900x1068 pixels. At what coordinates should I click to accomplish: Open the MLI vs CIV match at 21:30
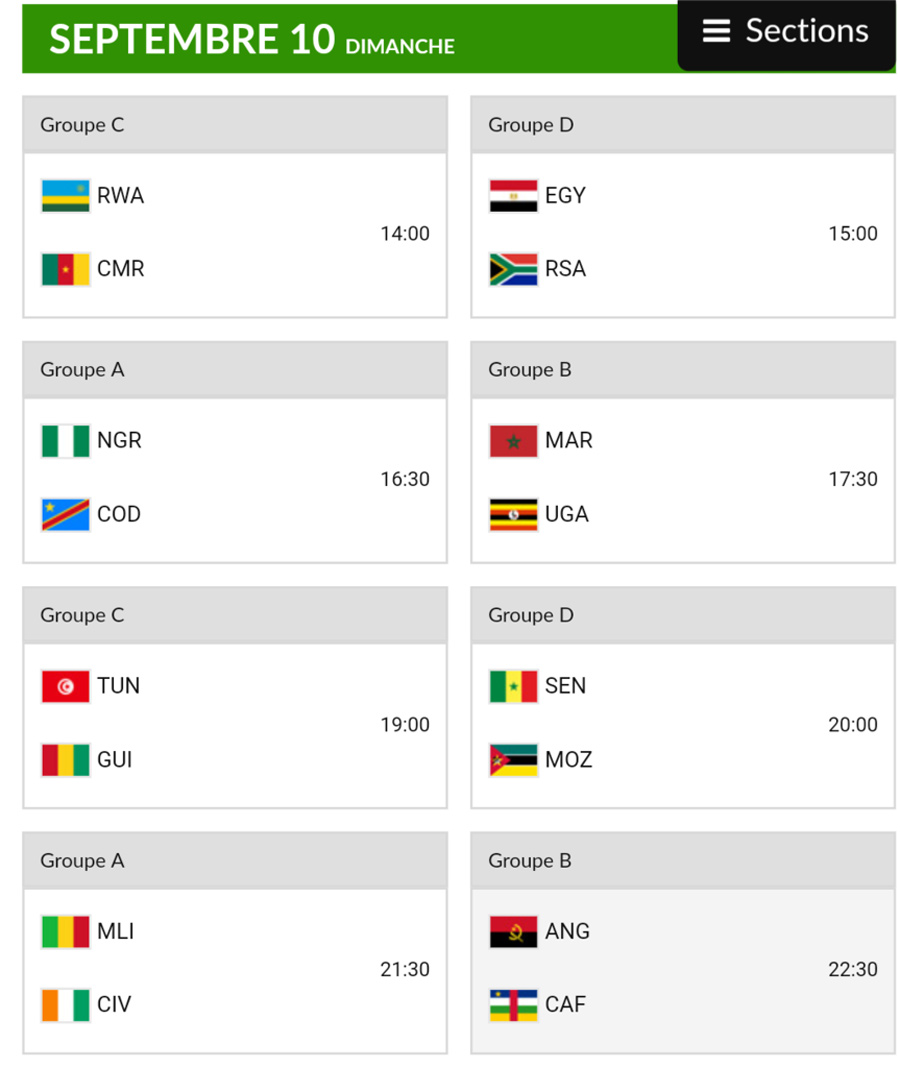point(235,969)
